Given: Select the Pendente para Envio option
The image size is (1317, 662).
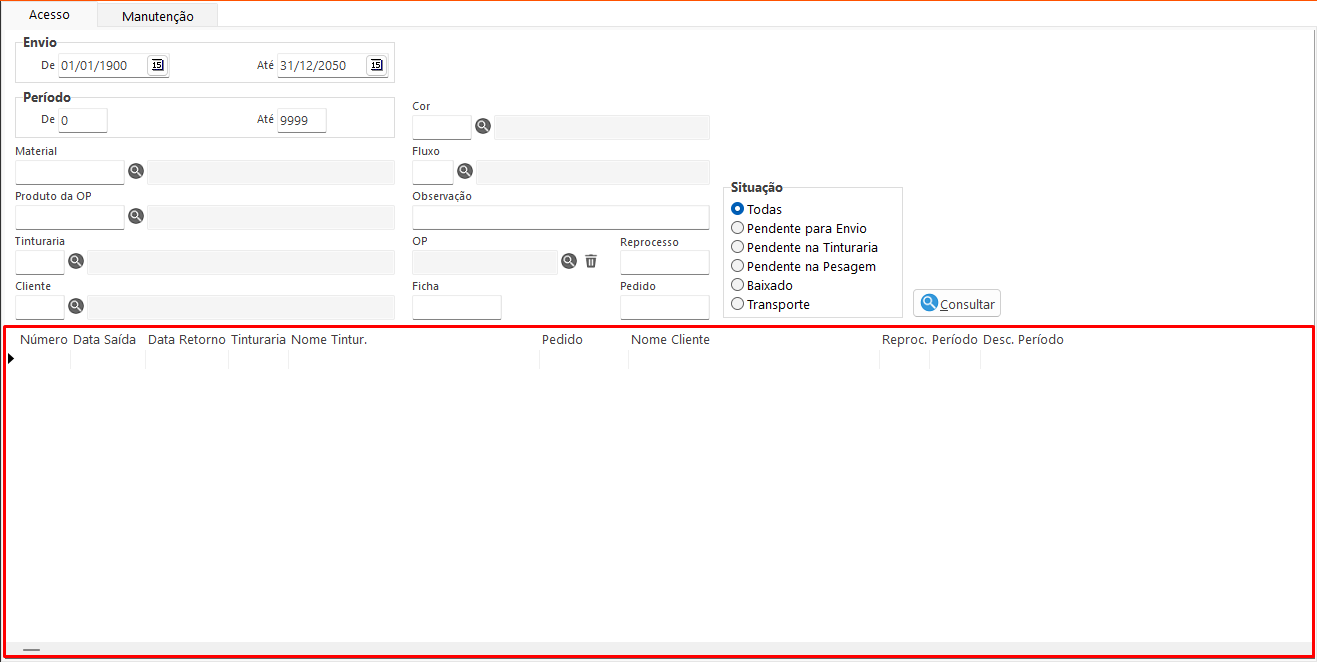Looking at the screenshot, I should tap(738, 228).
